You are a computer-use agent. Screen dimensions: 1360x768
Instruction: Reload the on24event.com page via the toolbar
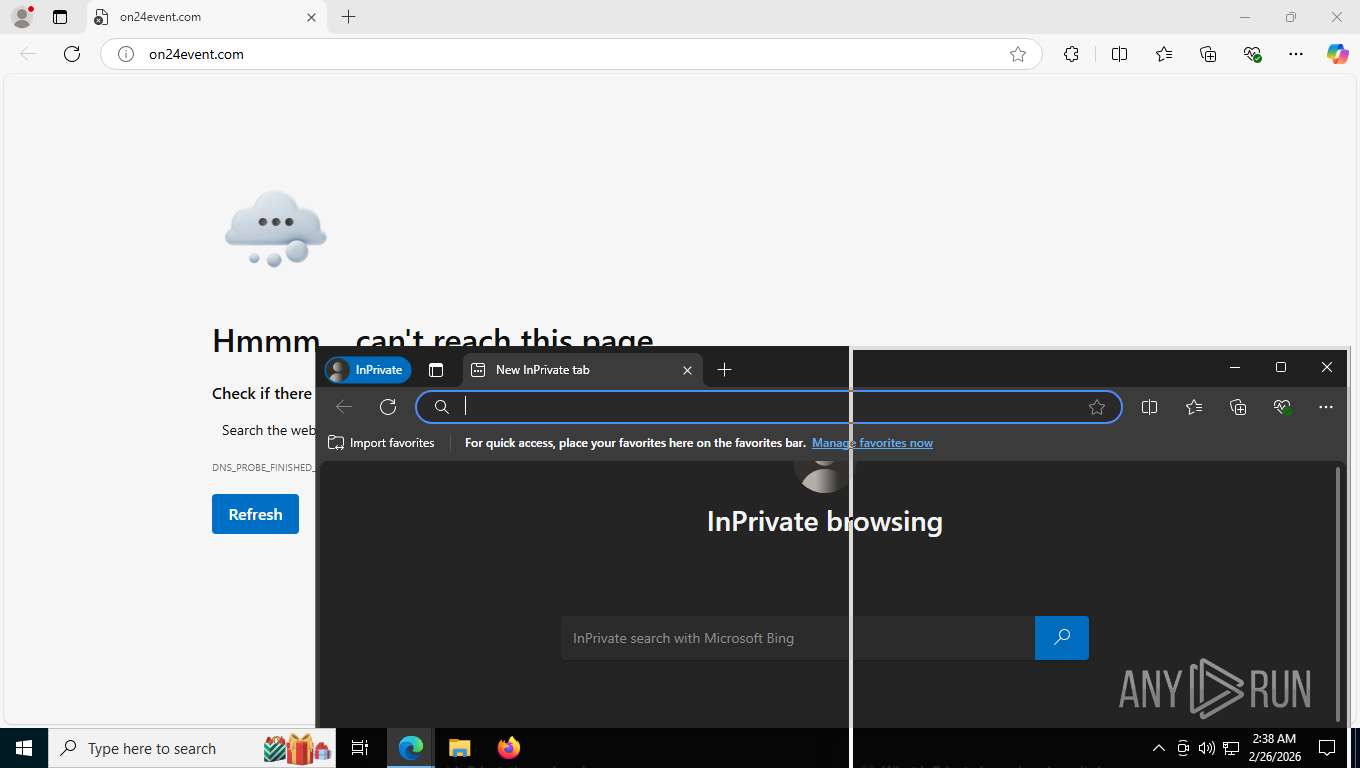72,54
